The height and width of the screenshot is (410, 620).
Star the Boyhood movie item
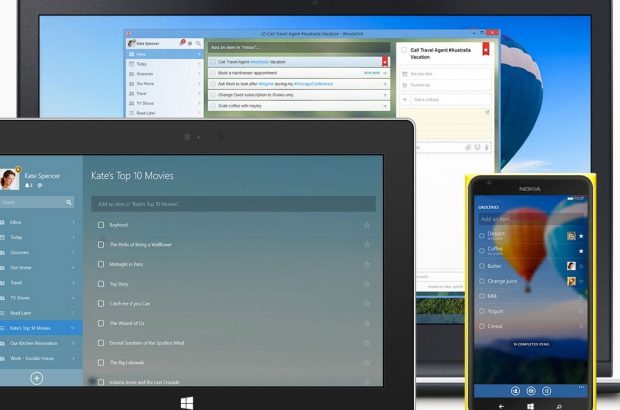tap(367, 225)
